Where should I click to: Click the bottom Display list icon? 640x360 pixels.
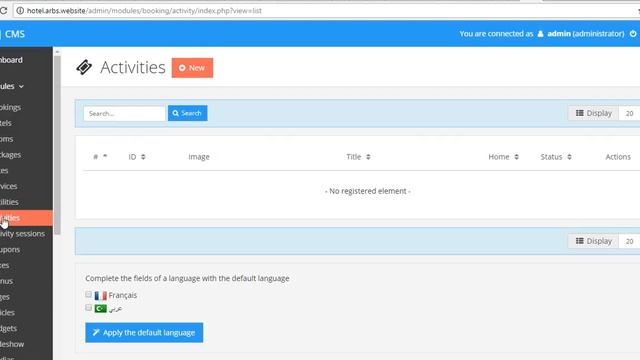coord(580,241)
